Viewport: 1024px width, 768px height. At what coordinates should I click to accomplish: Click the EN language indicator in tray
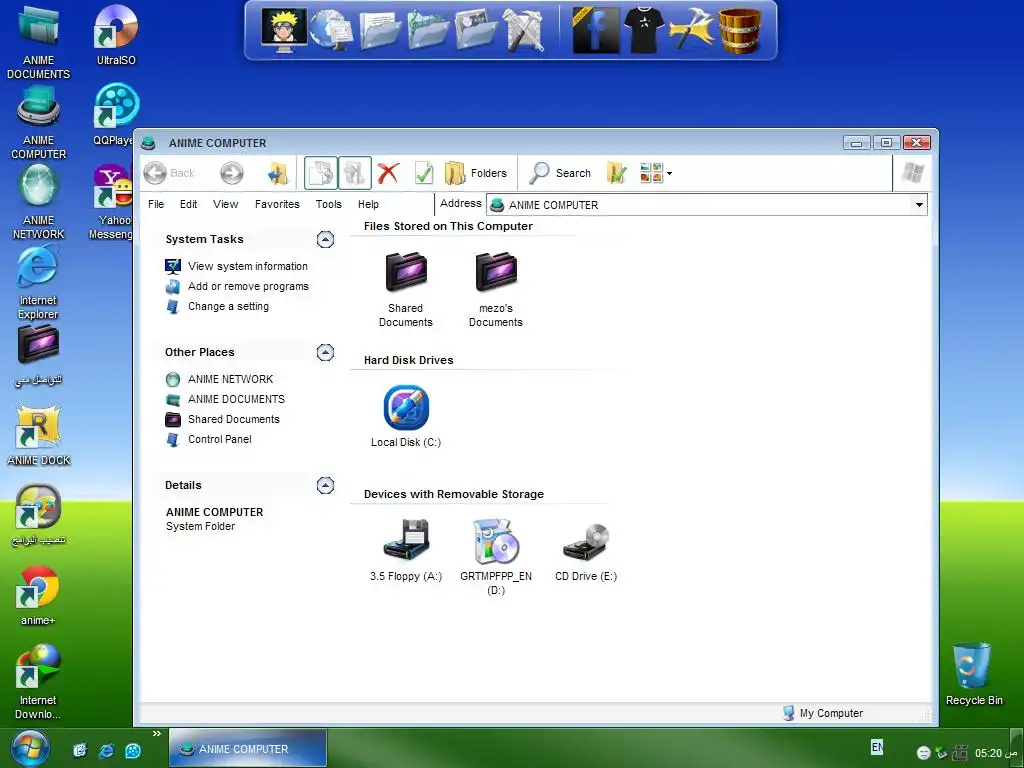[877, 746]
